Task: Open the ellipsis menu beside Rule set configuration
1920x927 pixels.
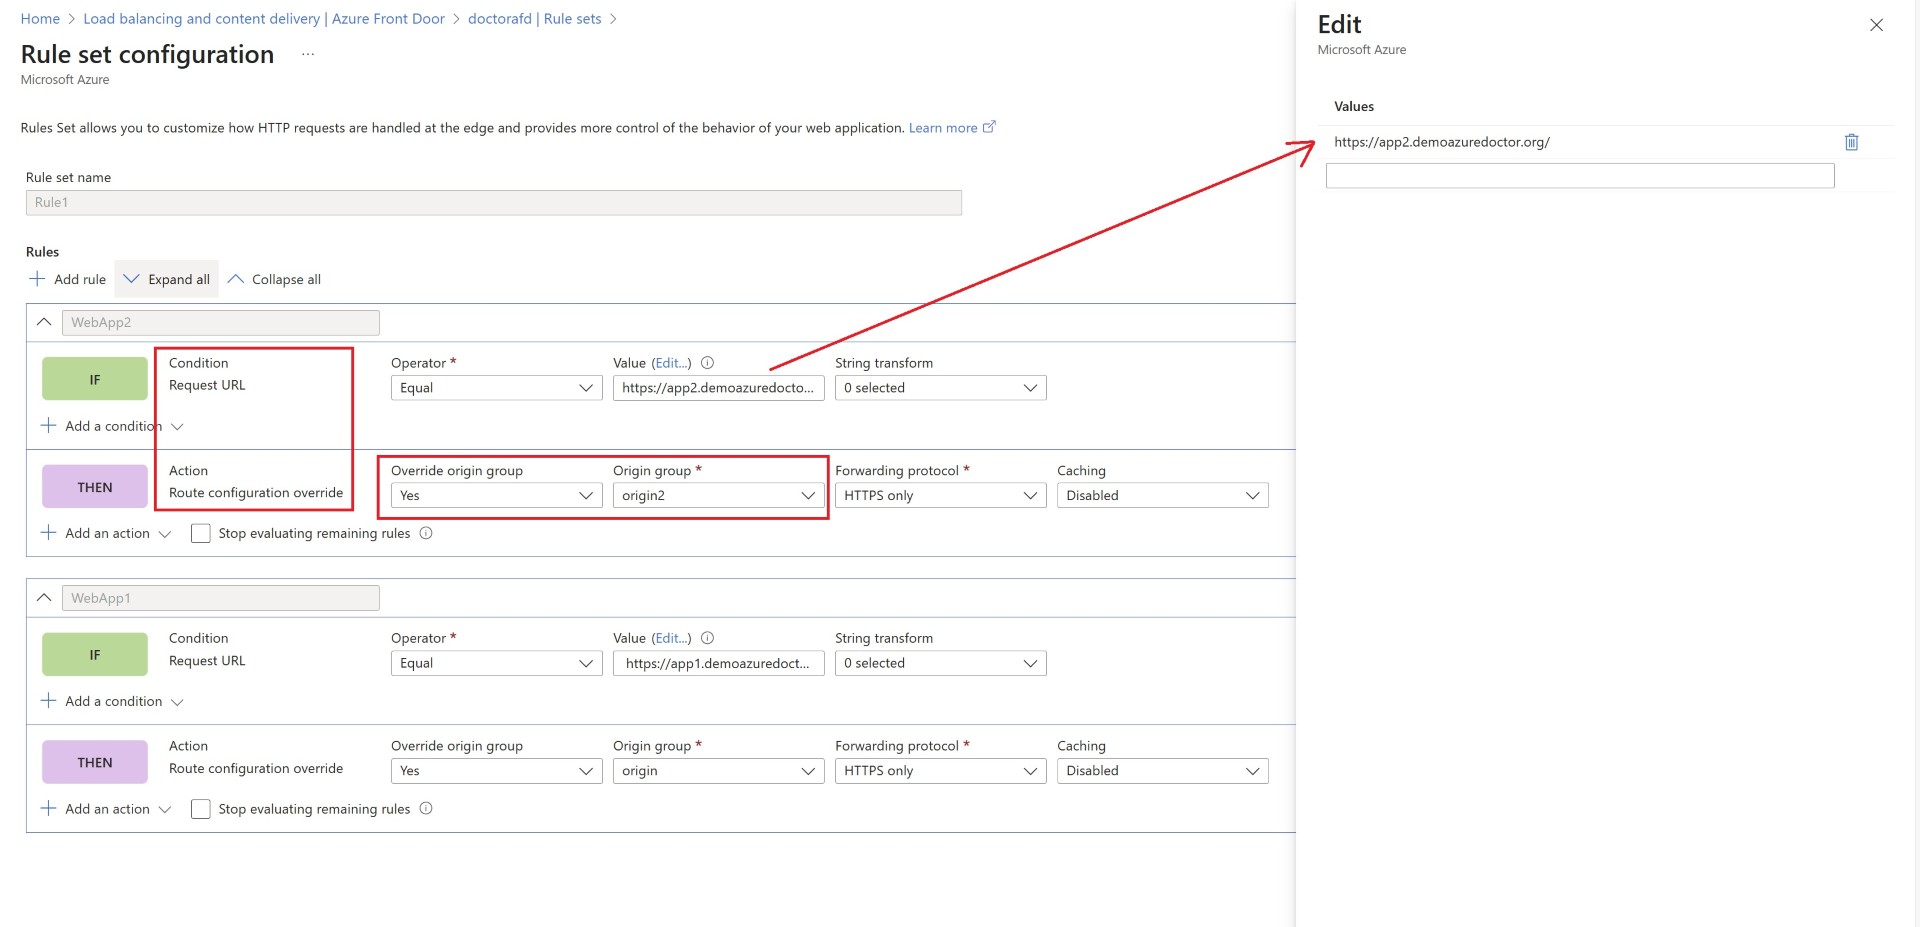Action: (x=308, y=55)
